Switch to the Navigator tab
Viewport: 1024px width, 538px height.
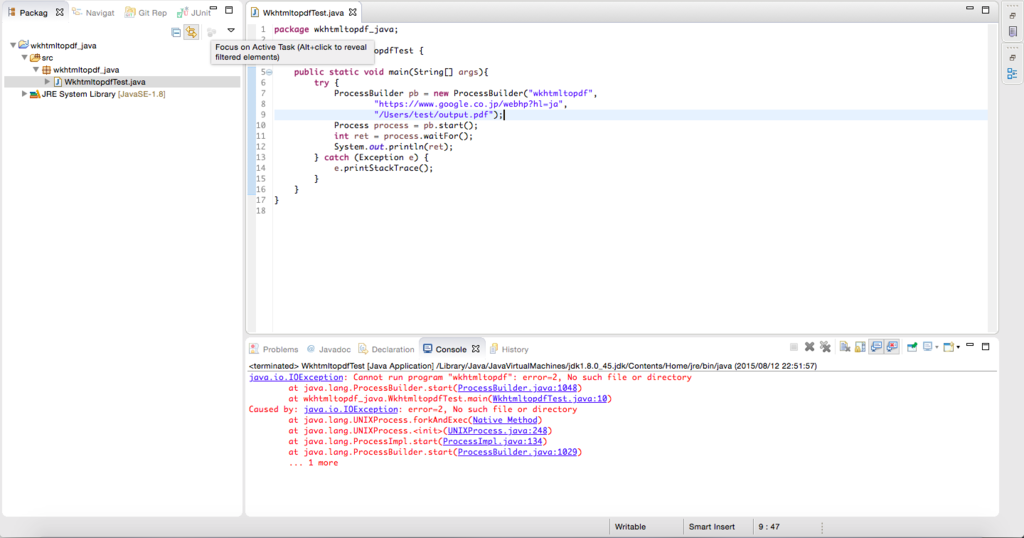click(93, 12)
